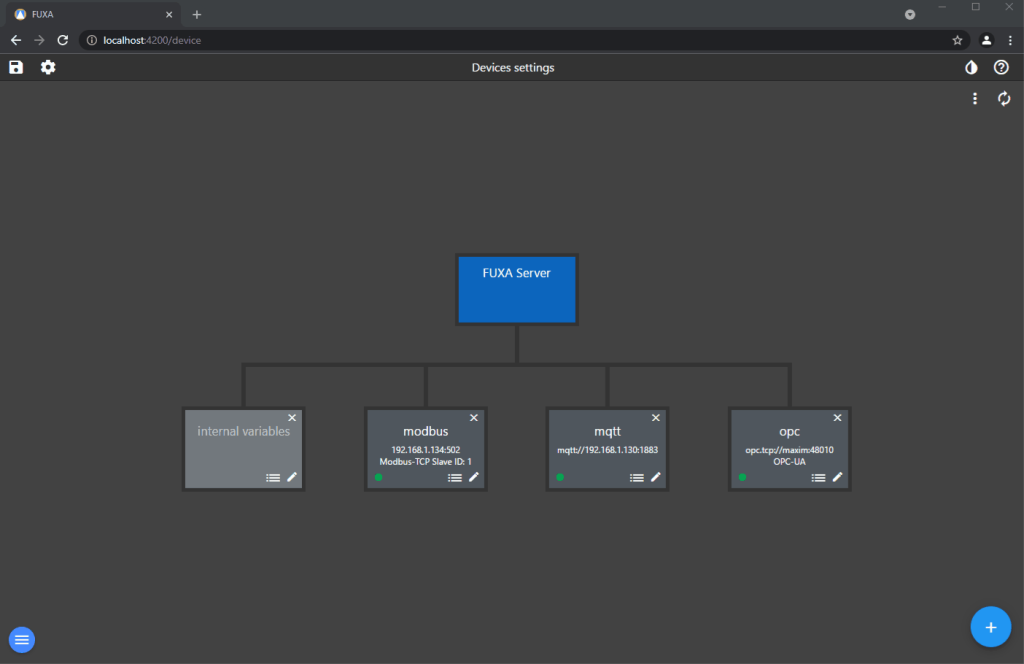Open the help question mark icon
Image resolution: width=1024 pixels, height=664 pixels.
(x=1001, y=67)
